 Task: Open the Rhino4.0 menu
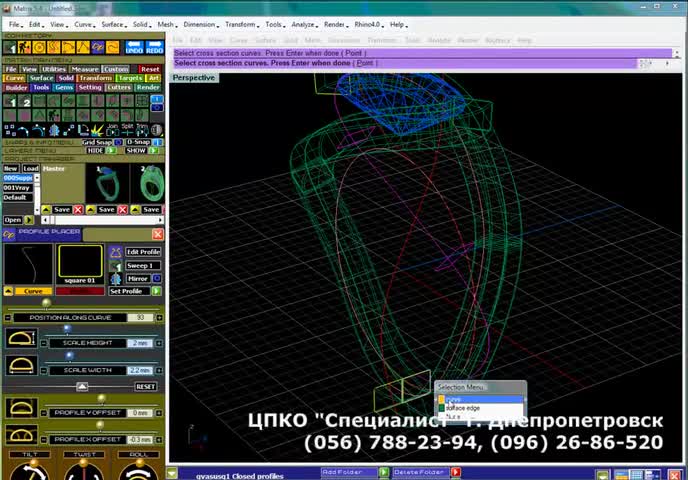367,25
